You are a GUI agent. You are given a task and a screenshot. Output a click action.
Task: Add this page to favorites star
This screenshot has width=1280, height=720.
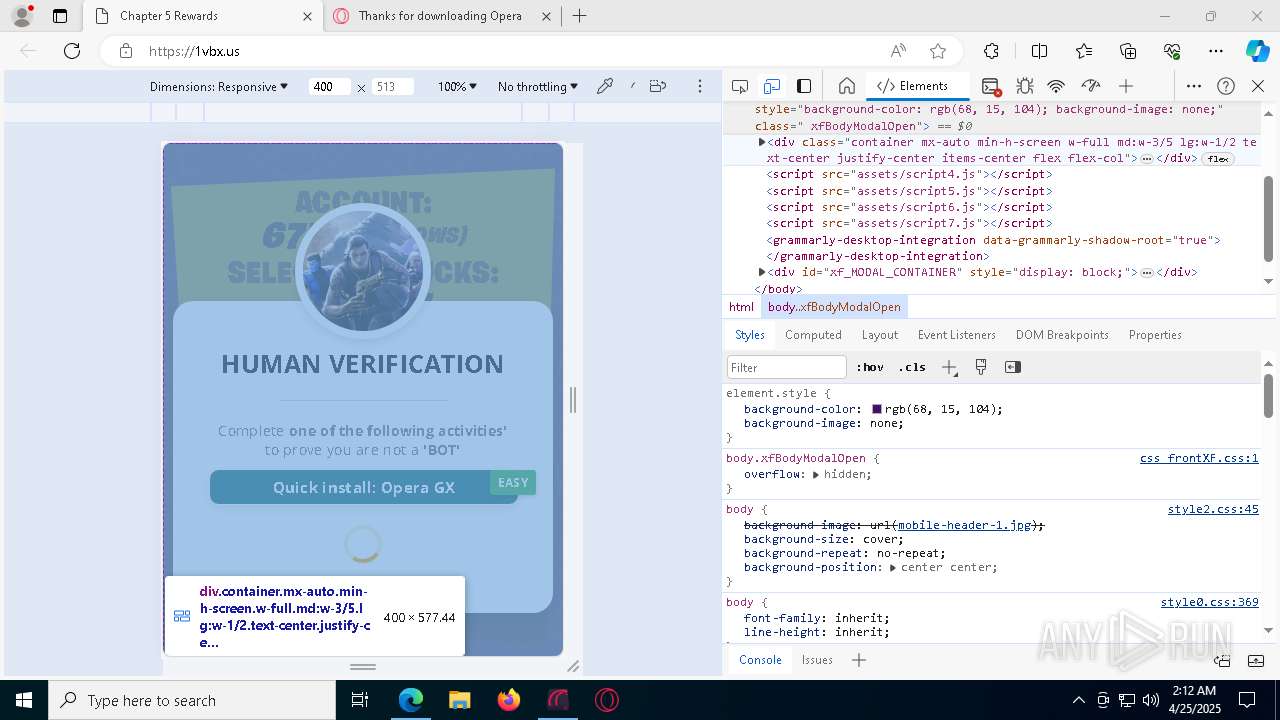coord(937,51)
